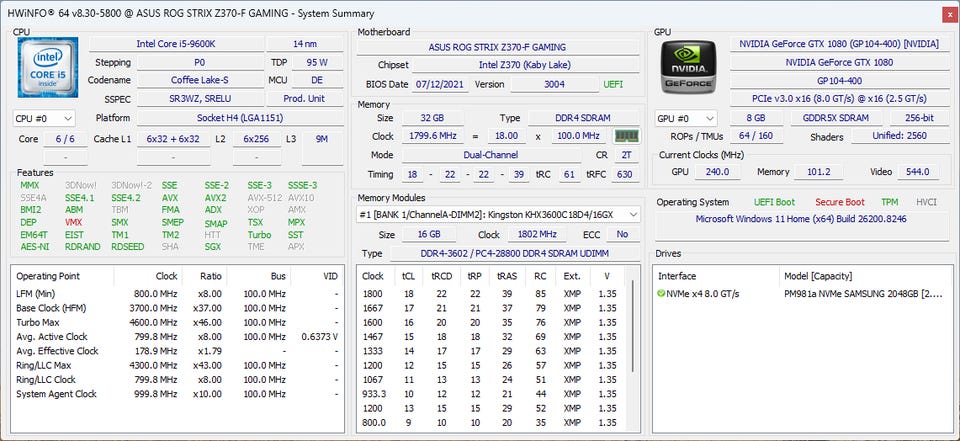Click the 1799.6 MHz memory clock field
This screenshot has height=441, width=960.
(432, 136)
